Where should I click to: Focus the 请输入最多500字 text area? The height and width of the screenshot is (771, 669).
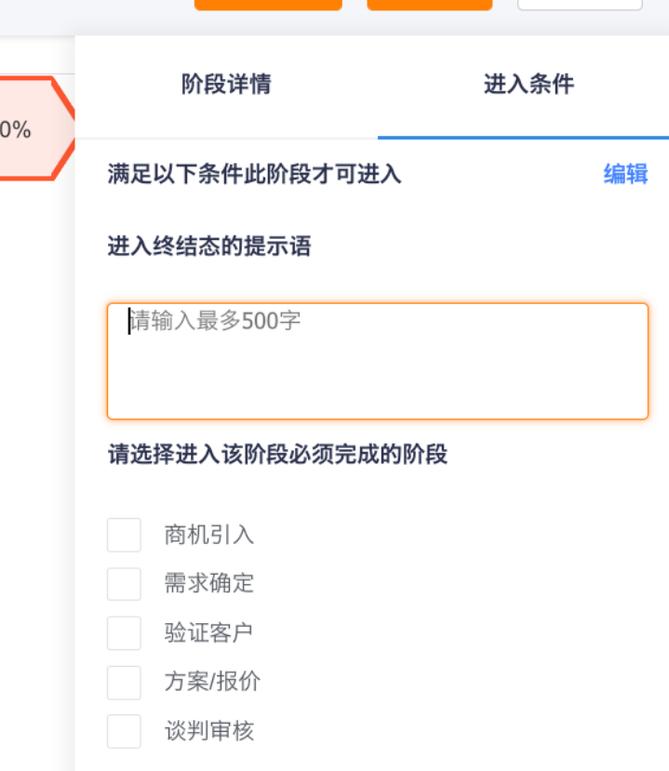tap(377, 361)
